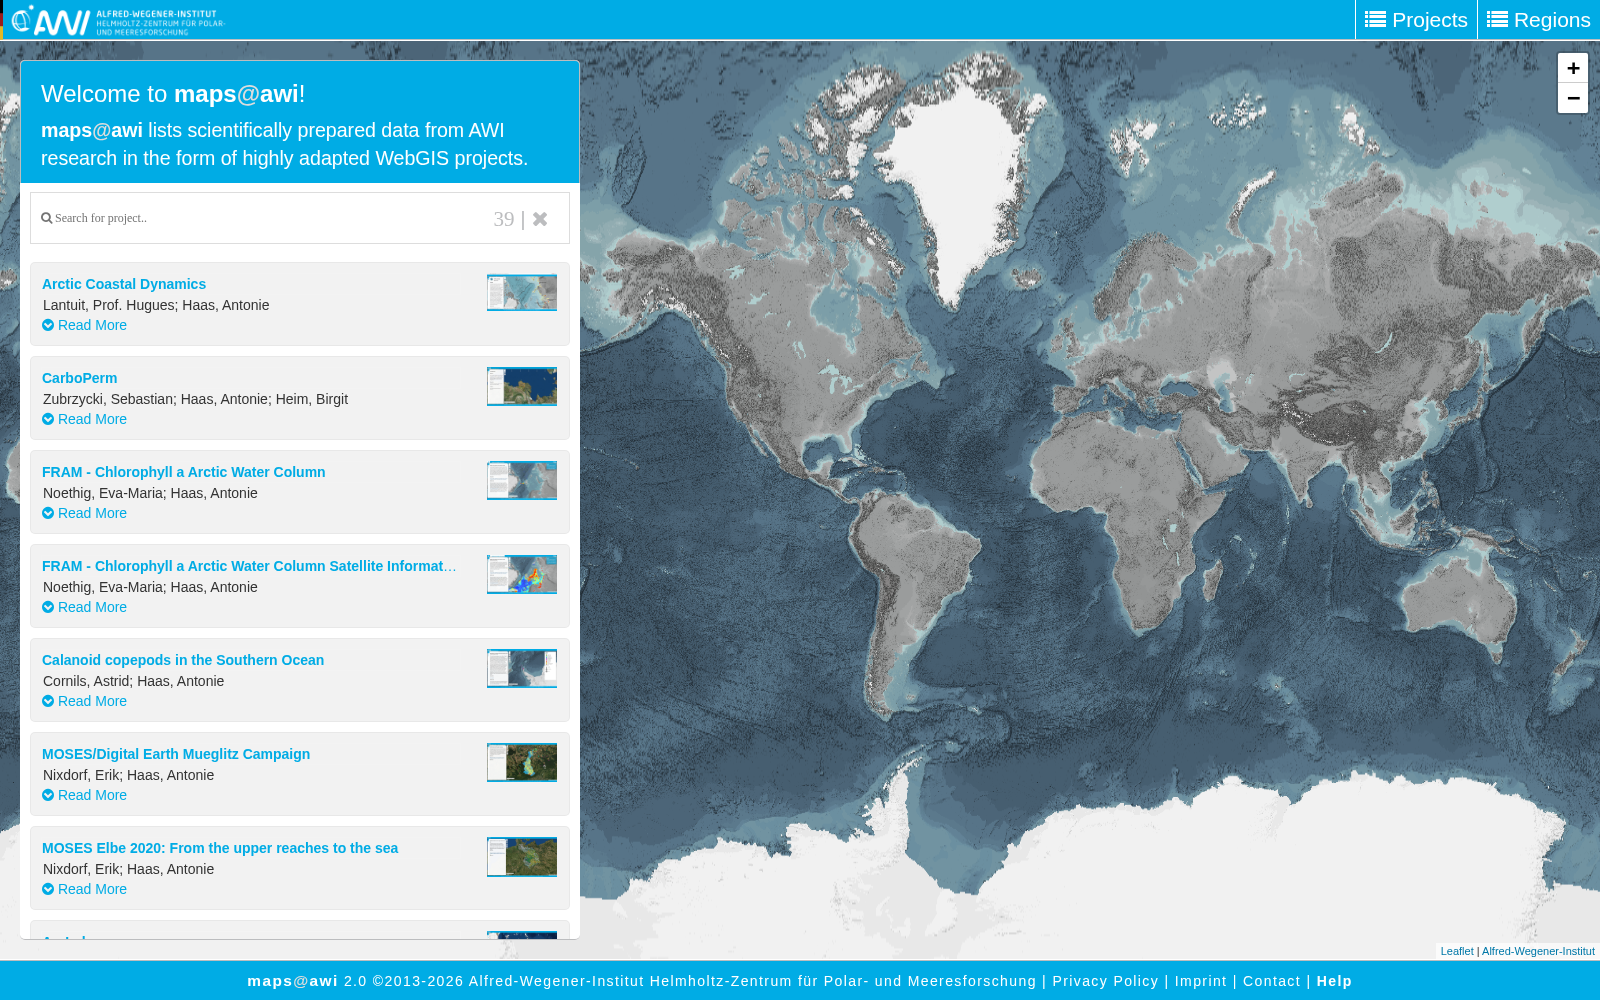Open the MOSES Elbe 2020 project
The image size is (1600, 1000).
[x=220, y=848]
